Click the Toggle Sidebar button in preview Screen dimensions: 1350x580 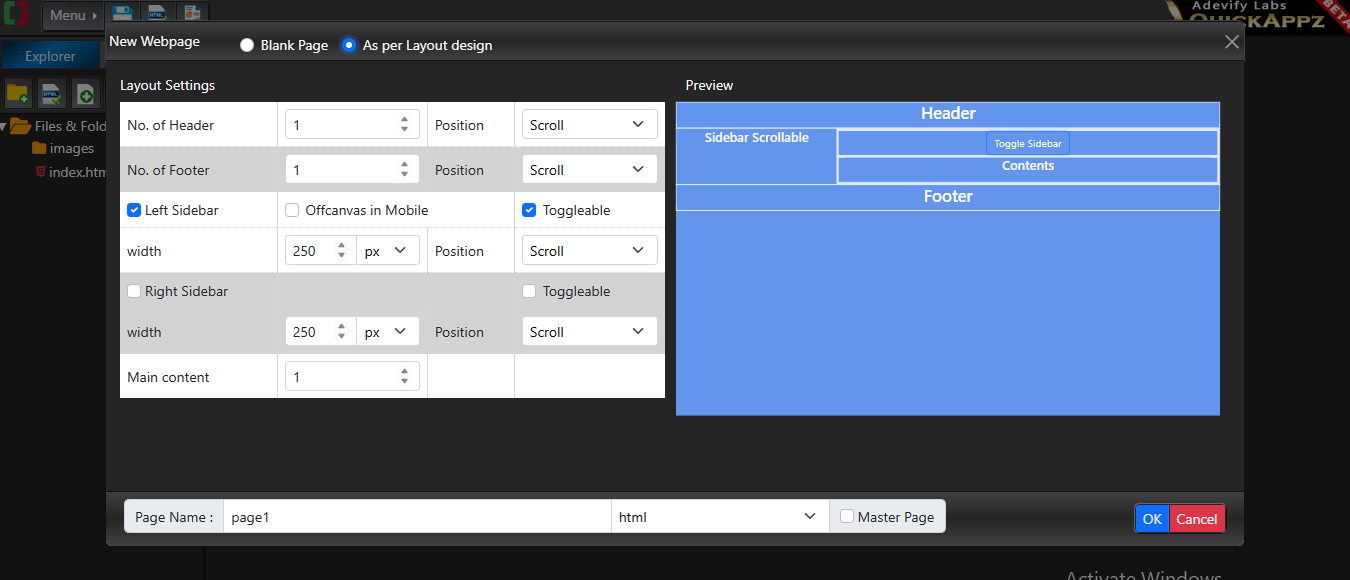1027,143
